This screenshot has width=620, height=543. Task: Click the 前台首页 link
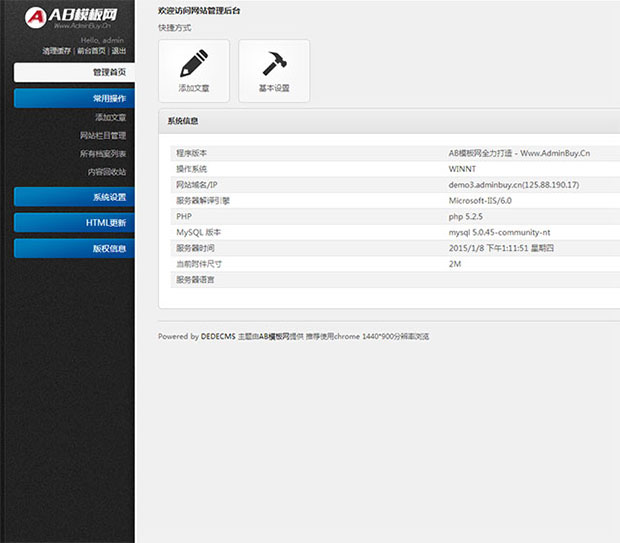pos(91,51)
